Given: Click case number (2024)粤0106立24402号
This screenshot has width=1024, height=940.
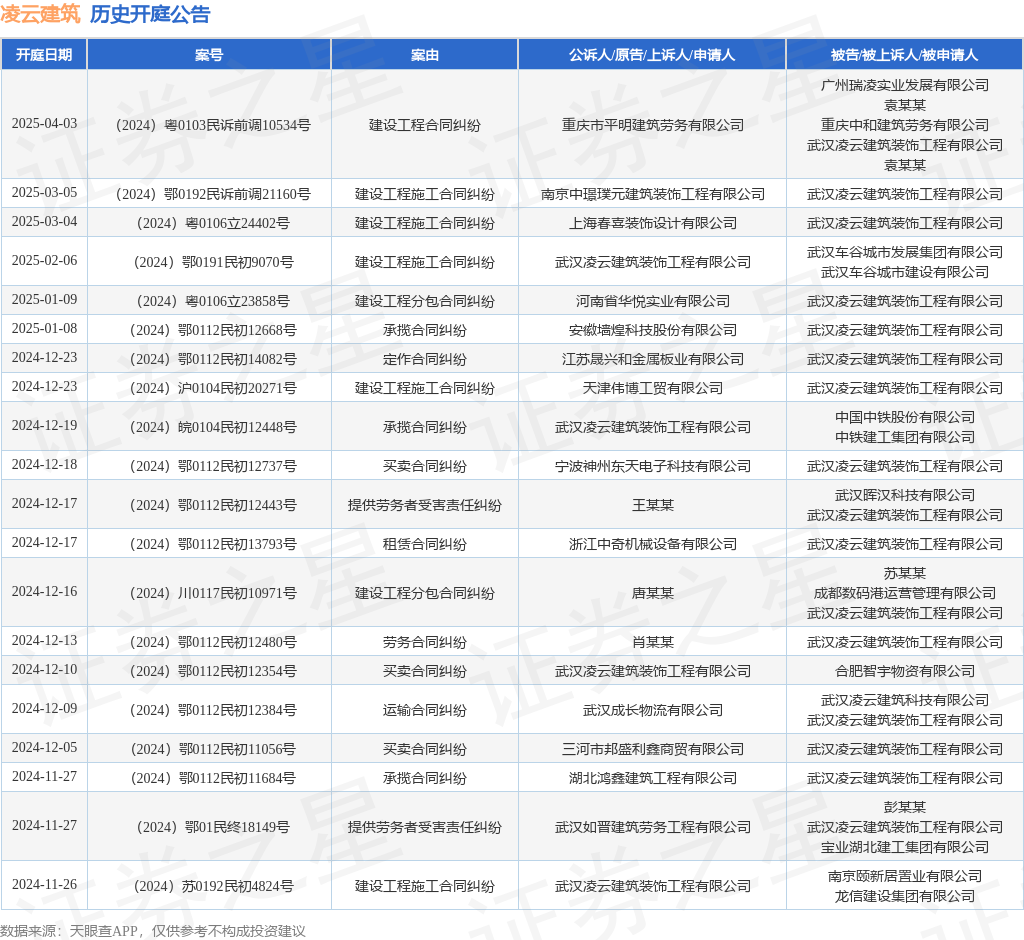Looking at the screenshot, I should (x=209, y=223).
